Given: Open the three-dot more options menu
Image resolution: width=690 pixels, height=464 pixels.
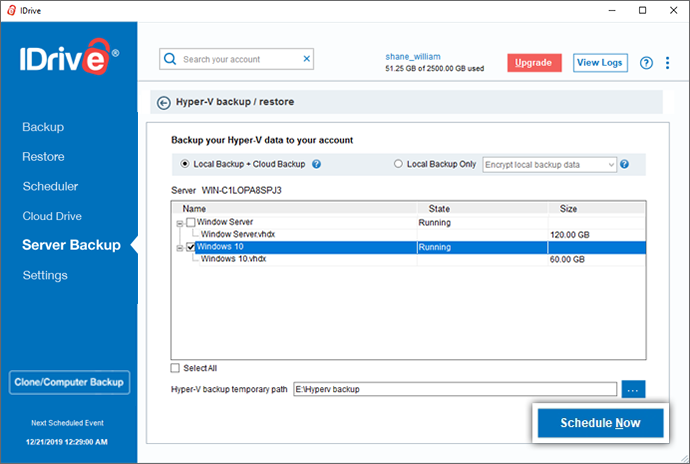Looking at the screenshot, I should (668, 63).
